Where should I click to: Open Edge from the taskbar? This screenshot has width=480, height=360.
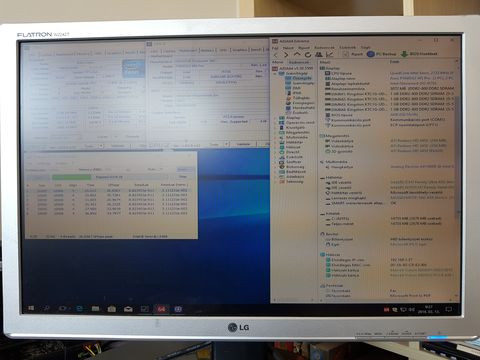(x=79, y=309)
